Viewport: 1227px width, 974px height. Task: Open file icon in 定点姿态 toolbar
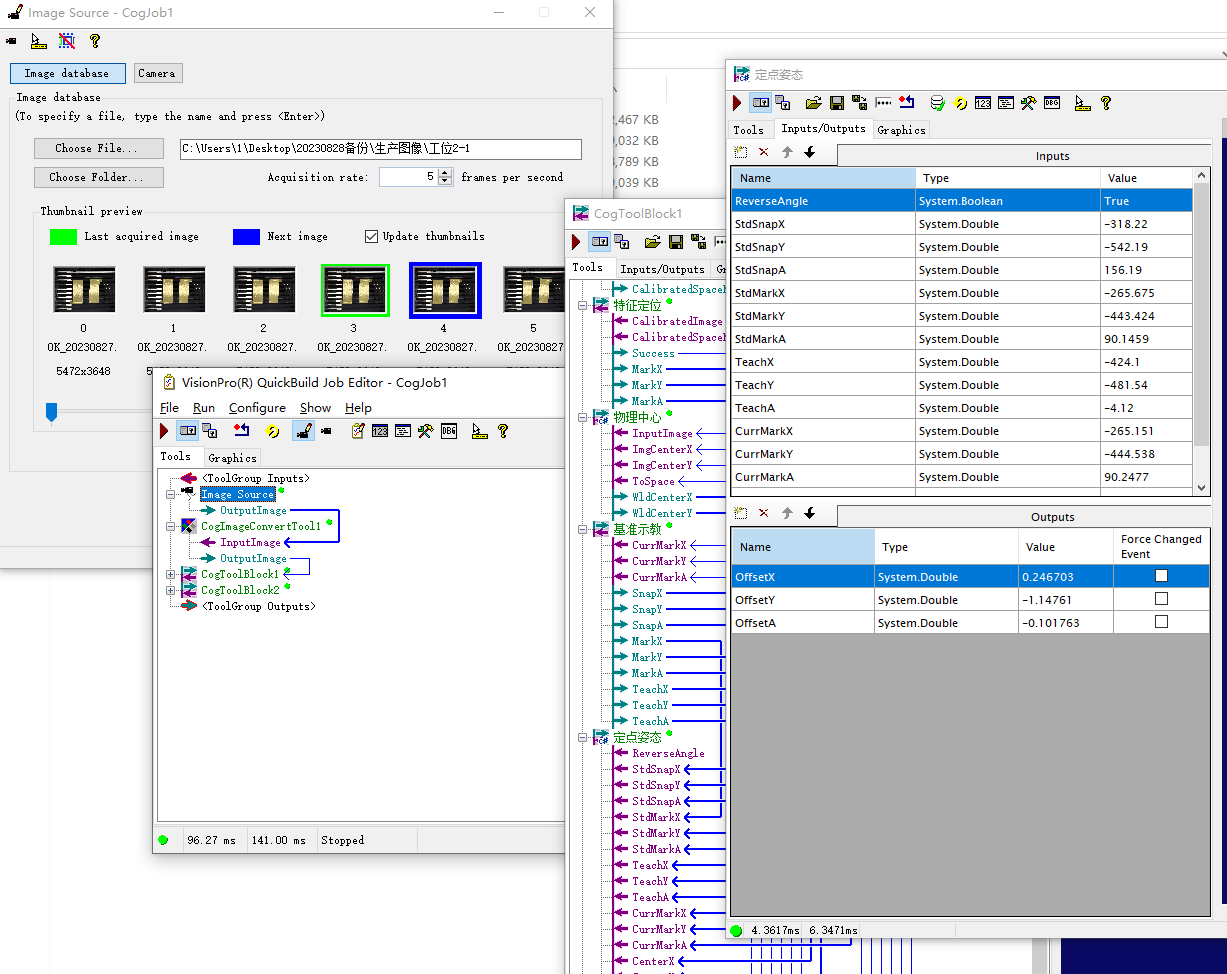[x=813, y=103]
